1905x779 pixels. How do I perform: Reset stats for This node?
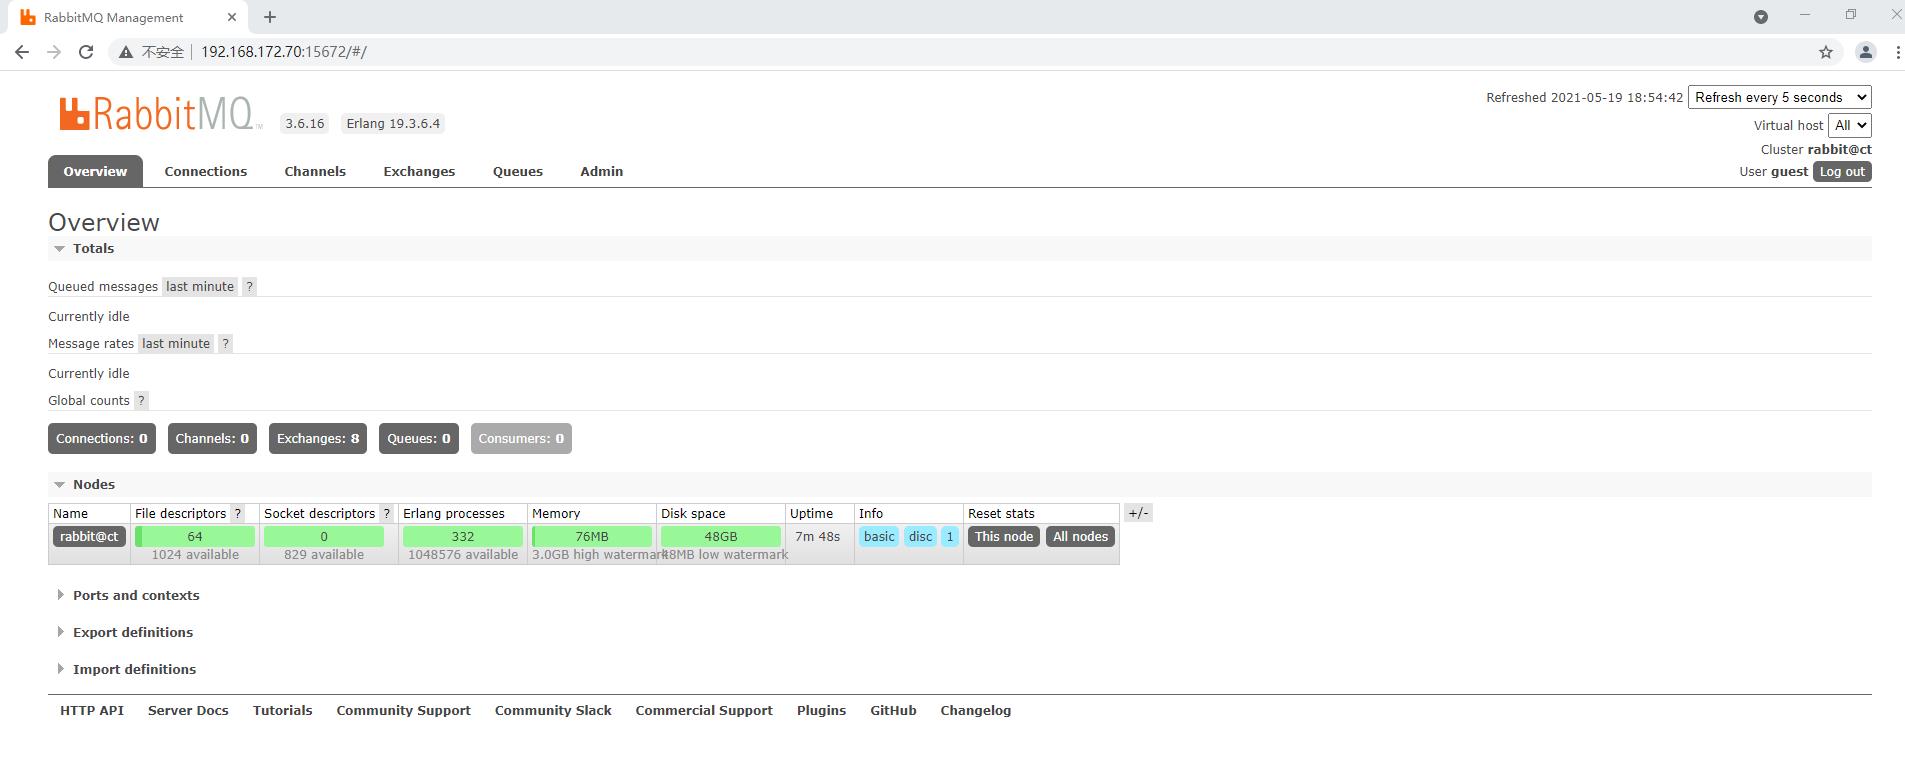[1004, 536]
